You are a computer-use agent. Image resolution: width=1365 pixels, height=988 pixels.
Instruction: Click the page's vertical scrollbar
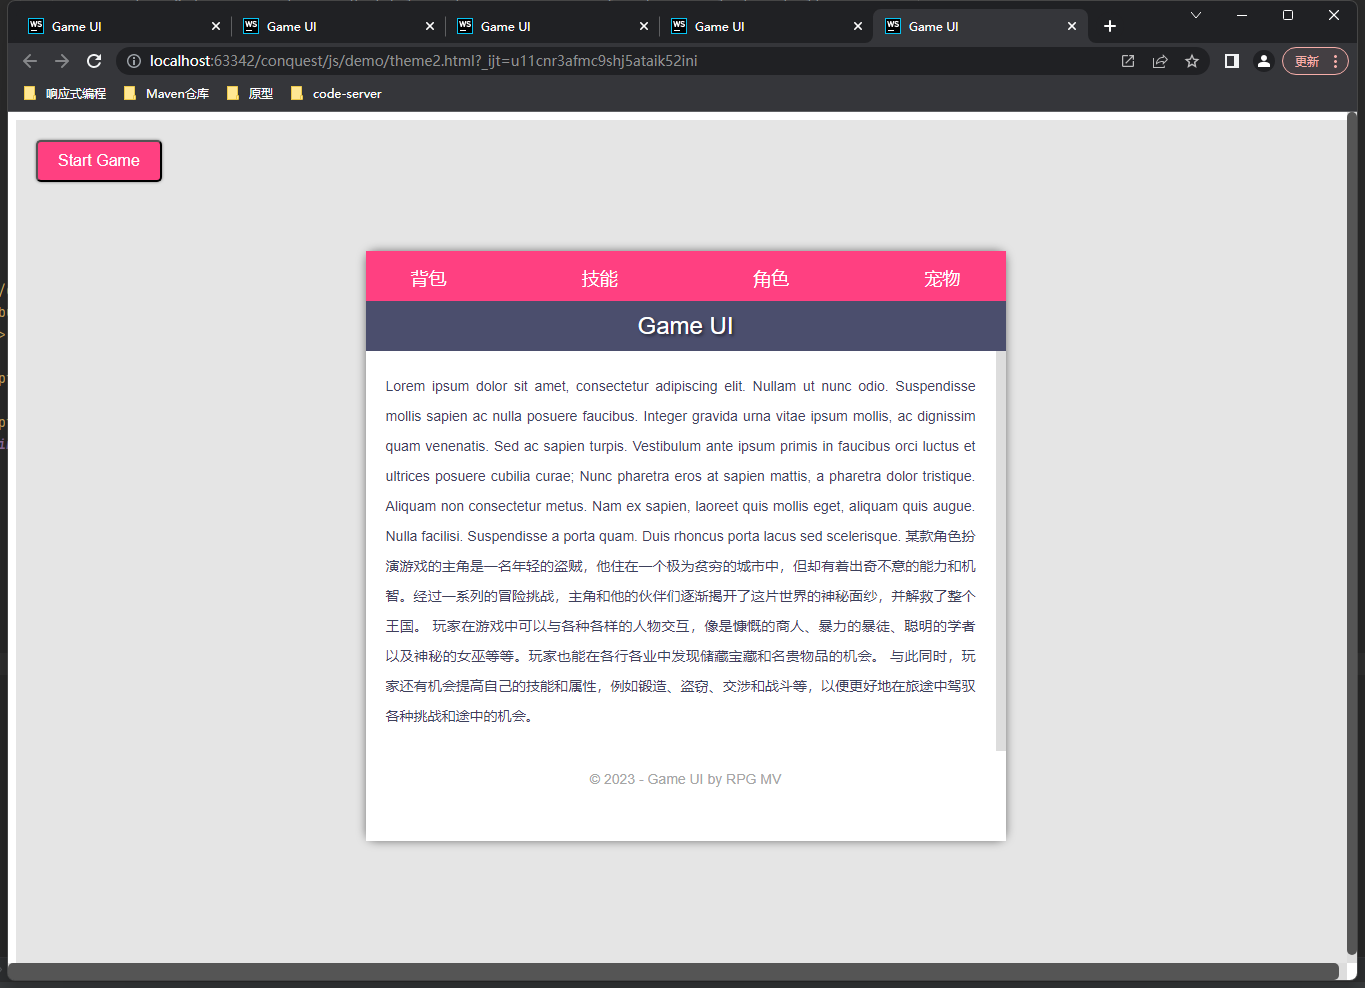pyautogui.click(x=1352, y=533)
